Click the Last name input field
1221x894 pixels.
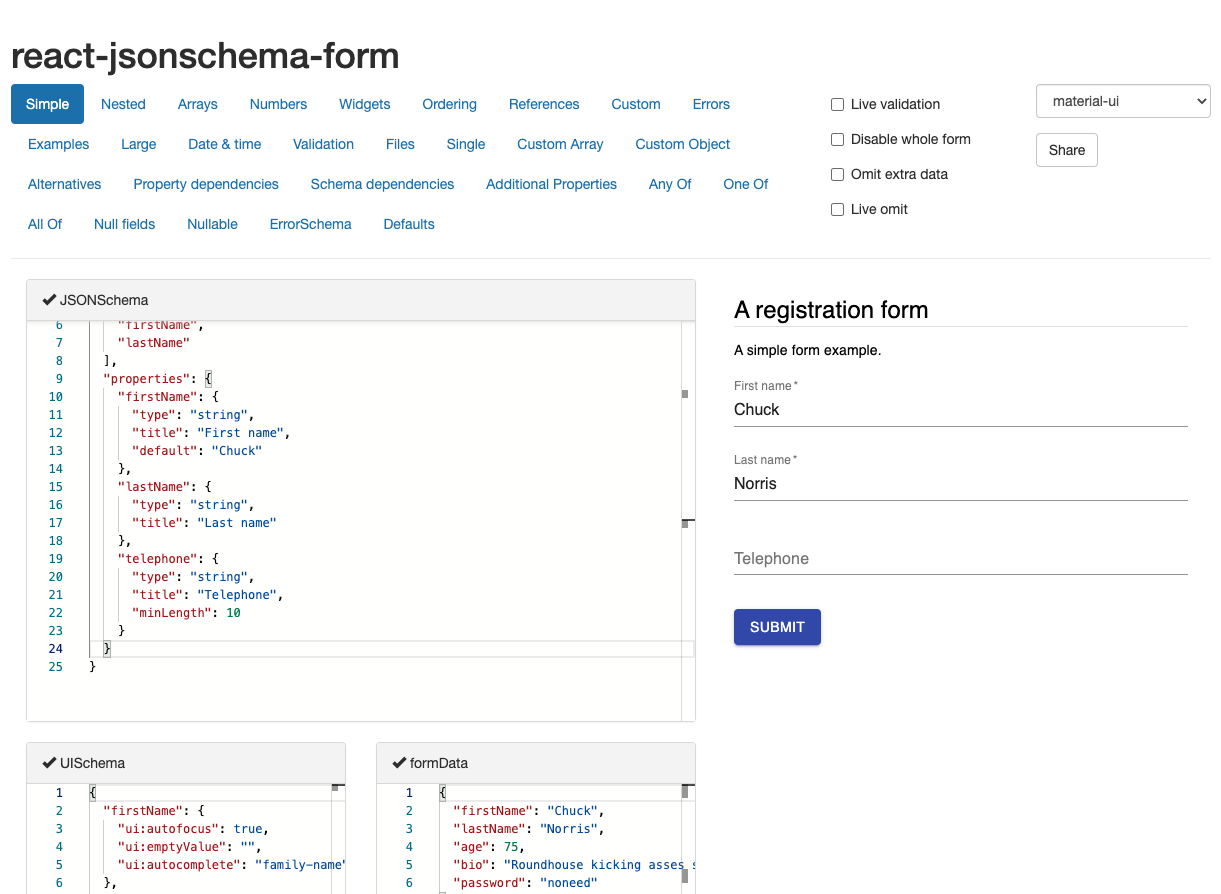960,483
